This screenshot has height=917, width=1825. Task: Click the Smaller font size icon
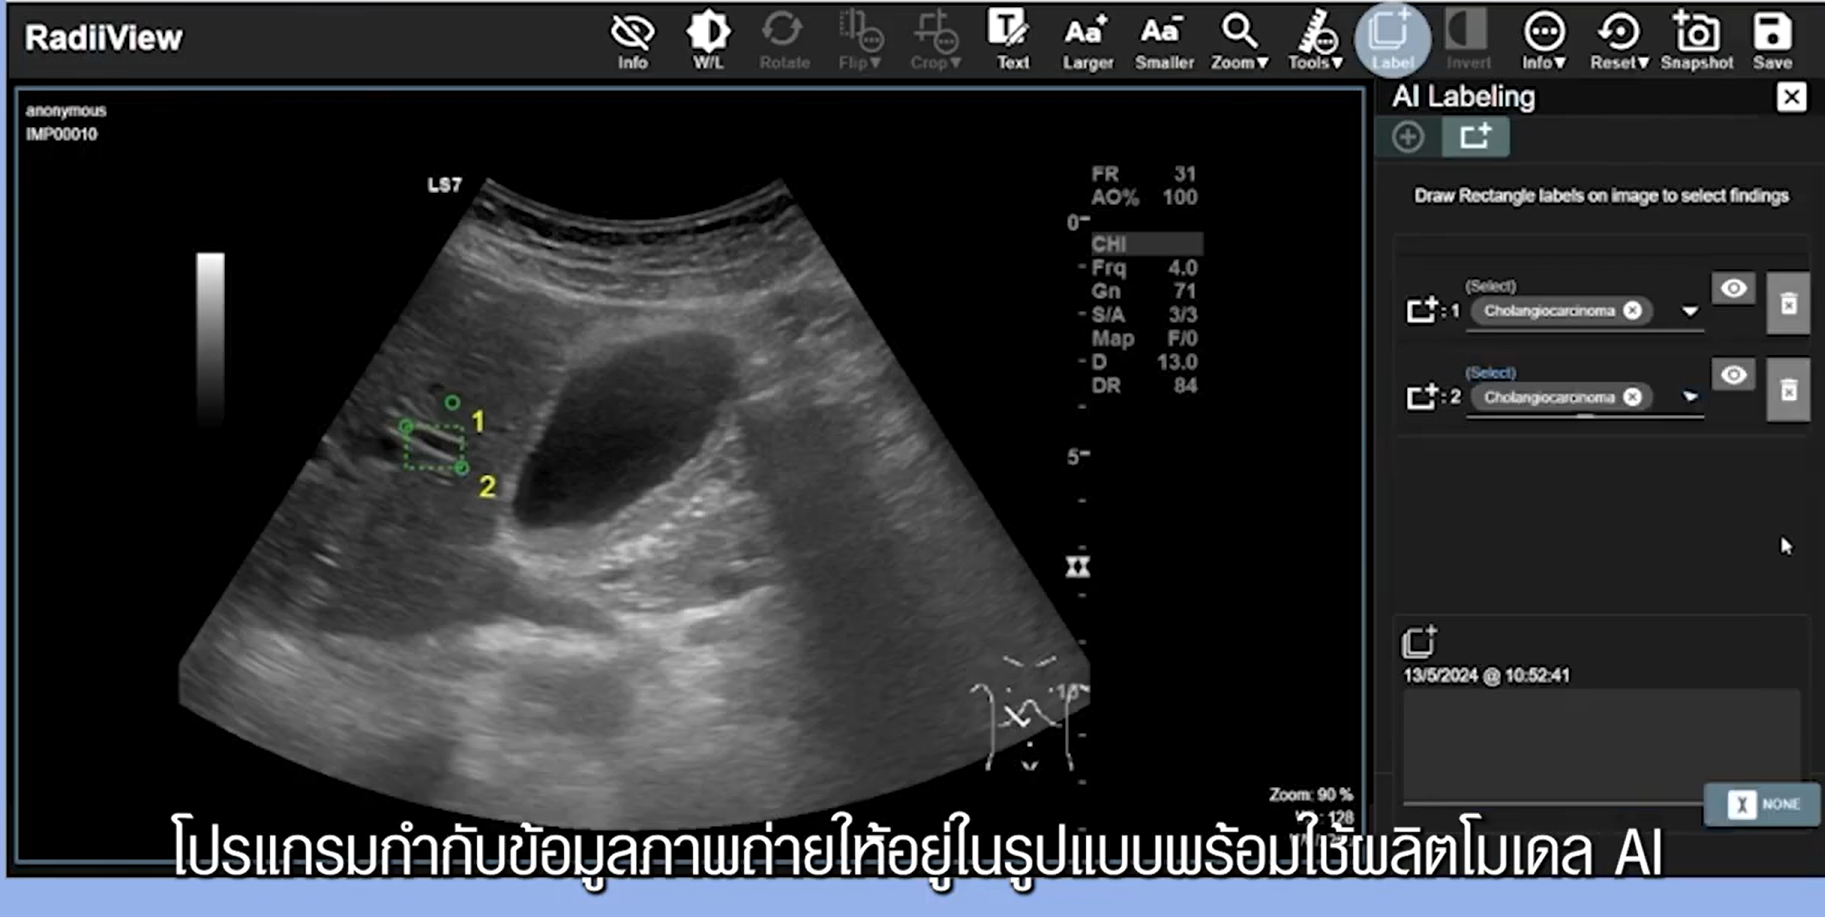pos(1163,40)
